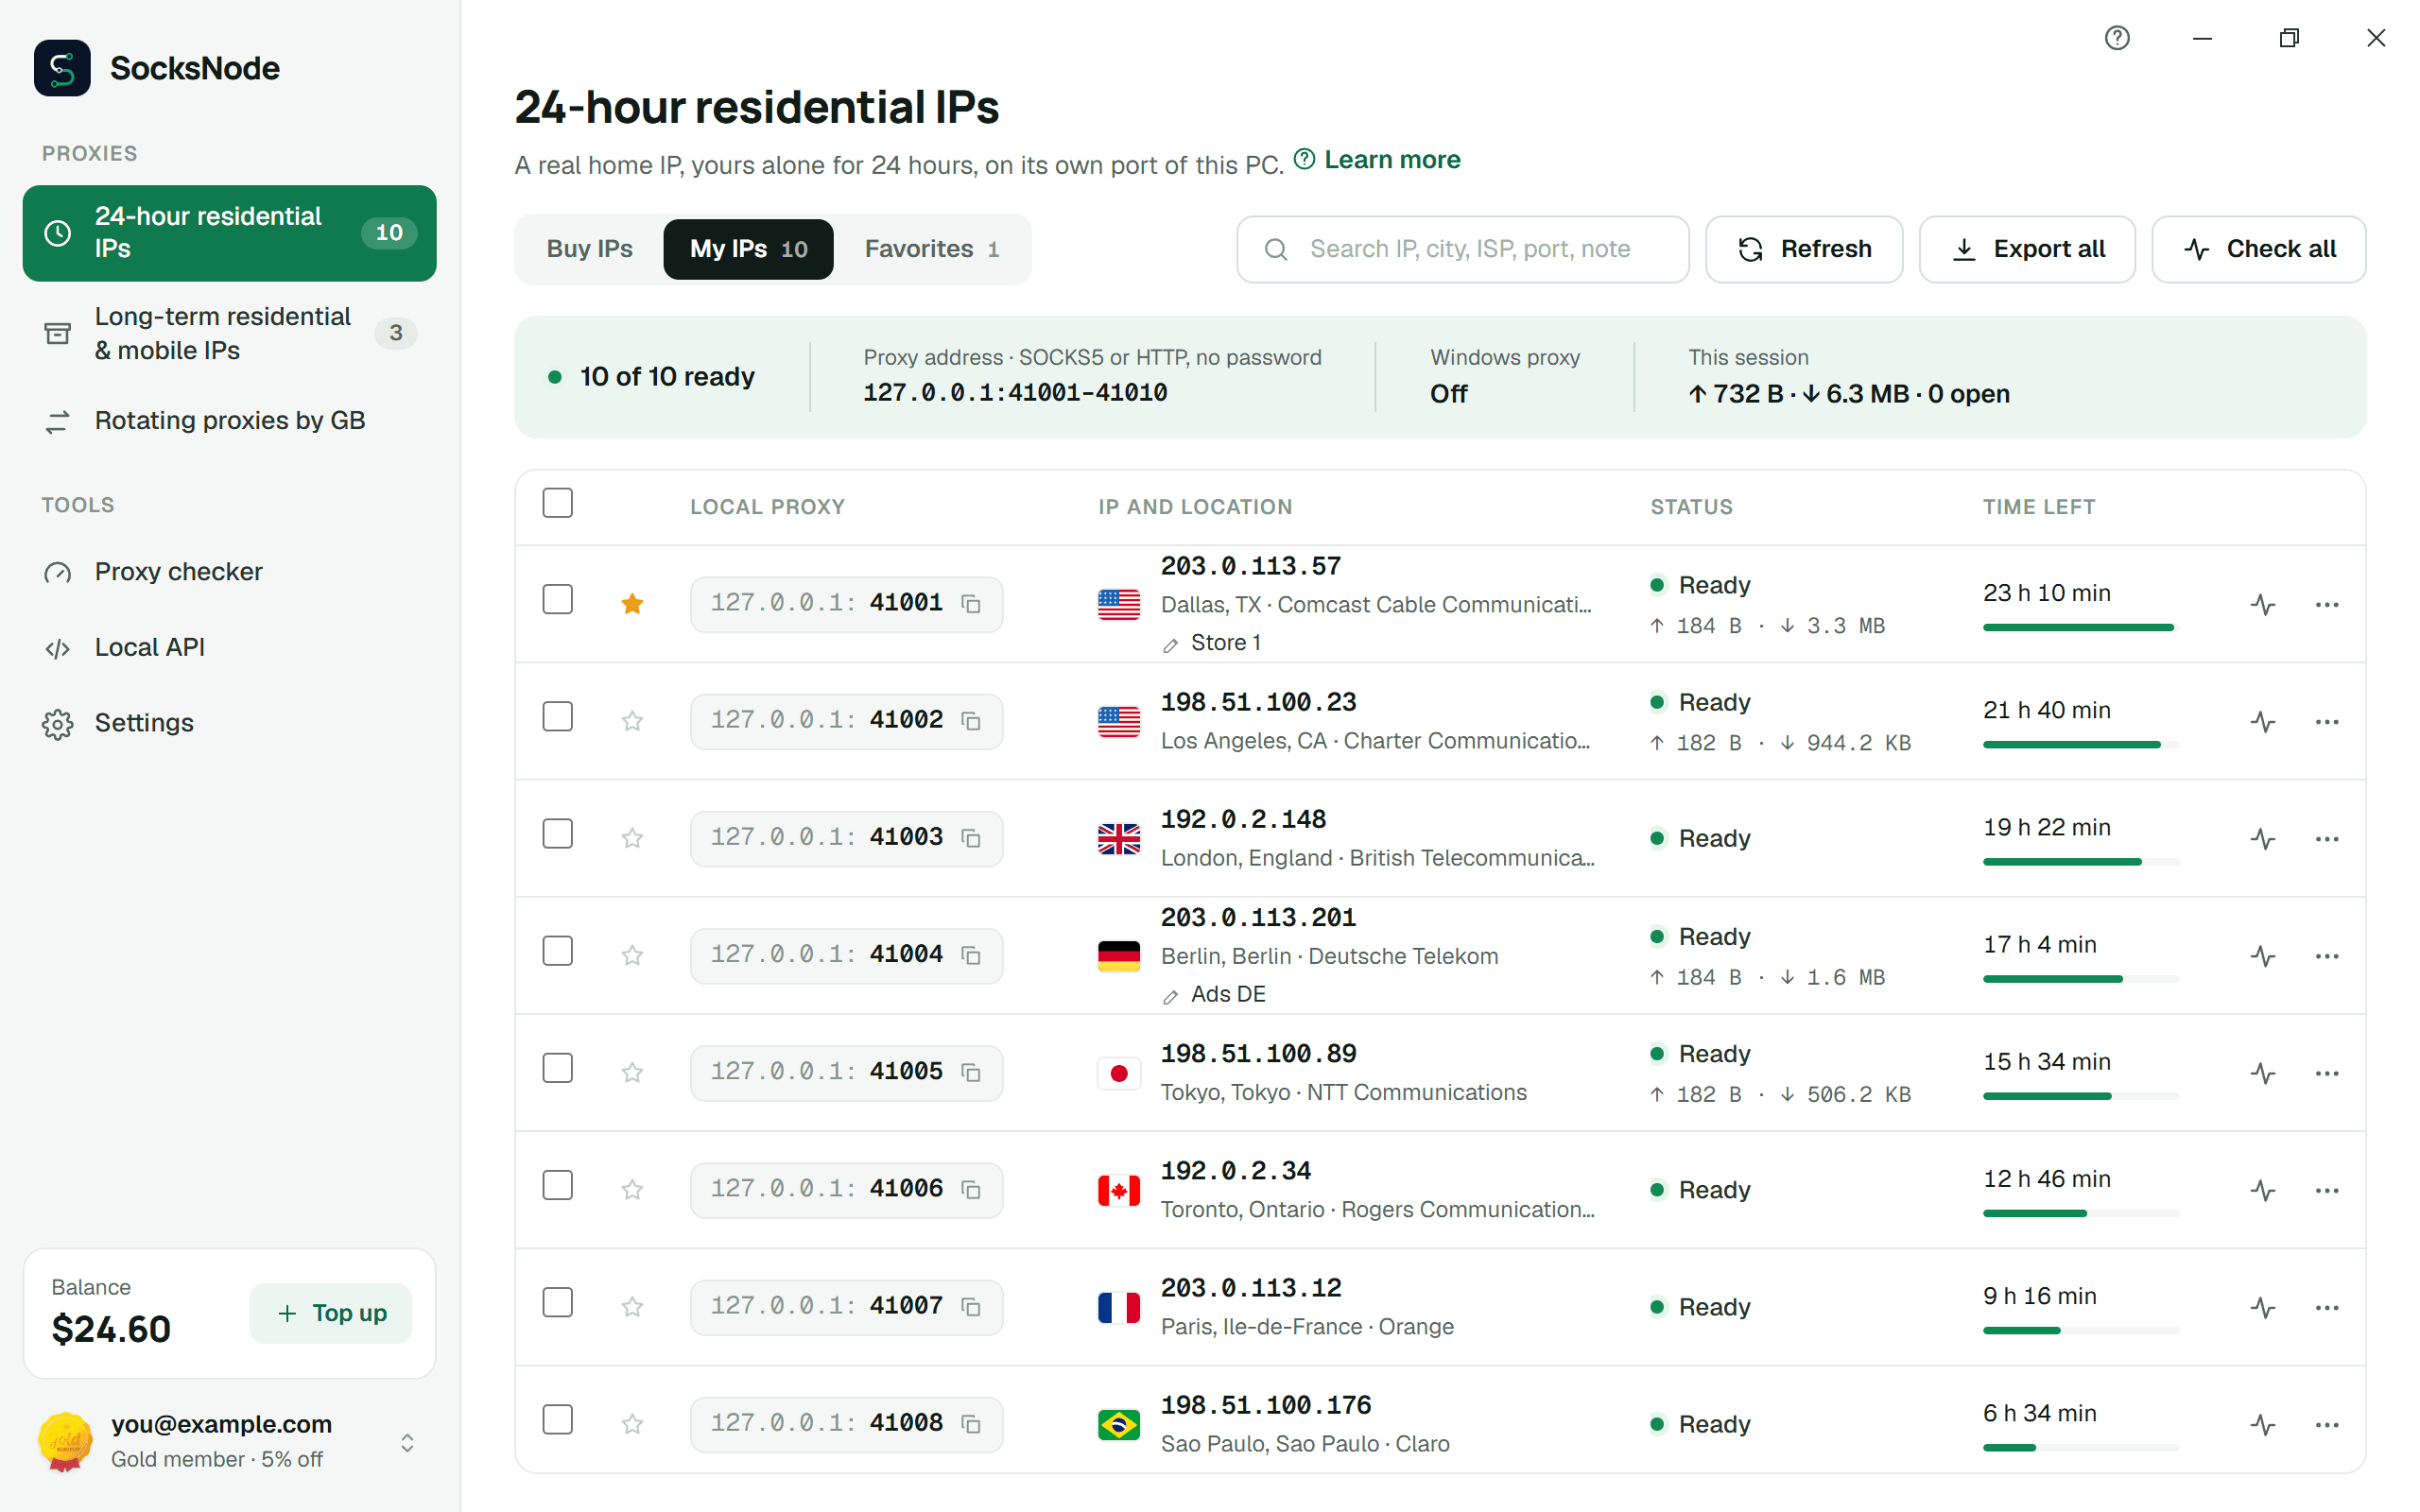Copy local proxy address for port 41001
The image size is (2420, 1512).
970,604
